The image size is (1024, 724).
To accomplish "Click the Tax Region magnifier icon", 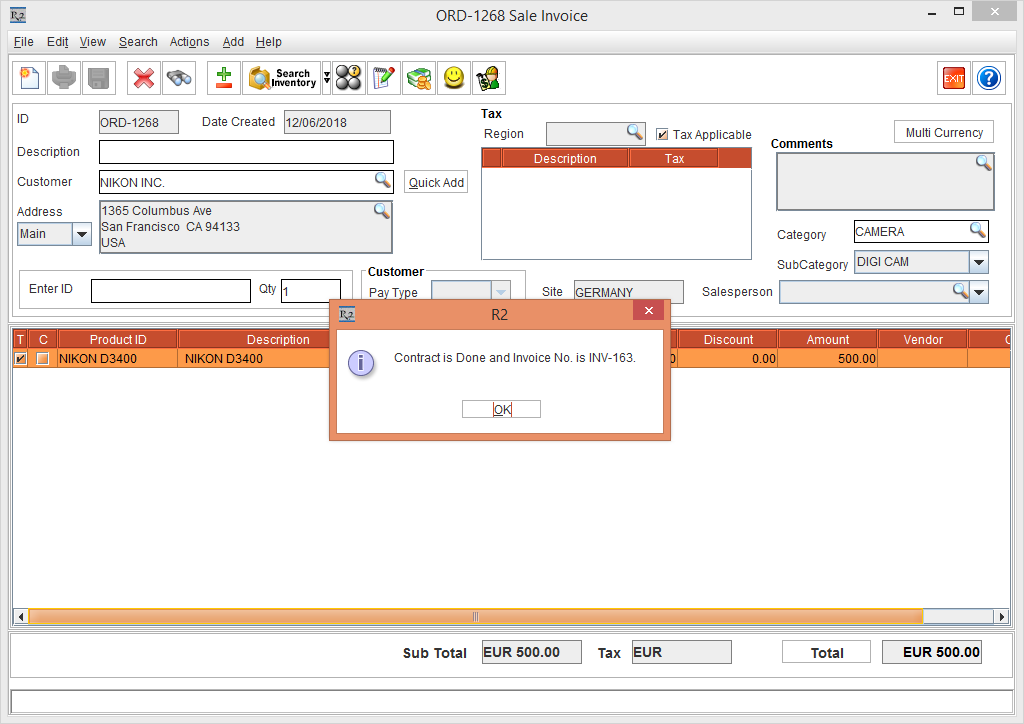I will [x=635, y=131].
